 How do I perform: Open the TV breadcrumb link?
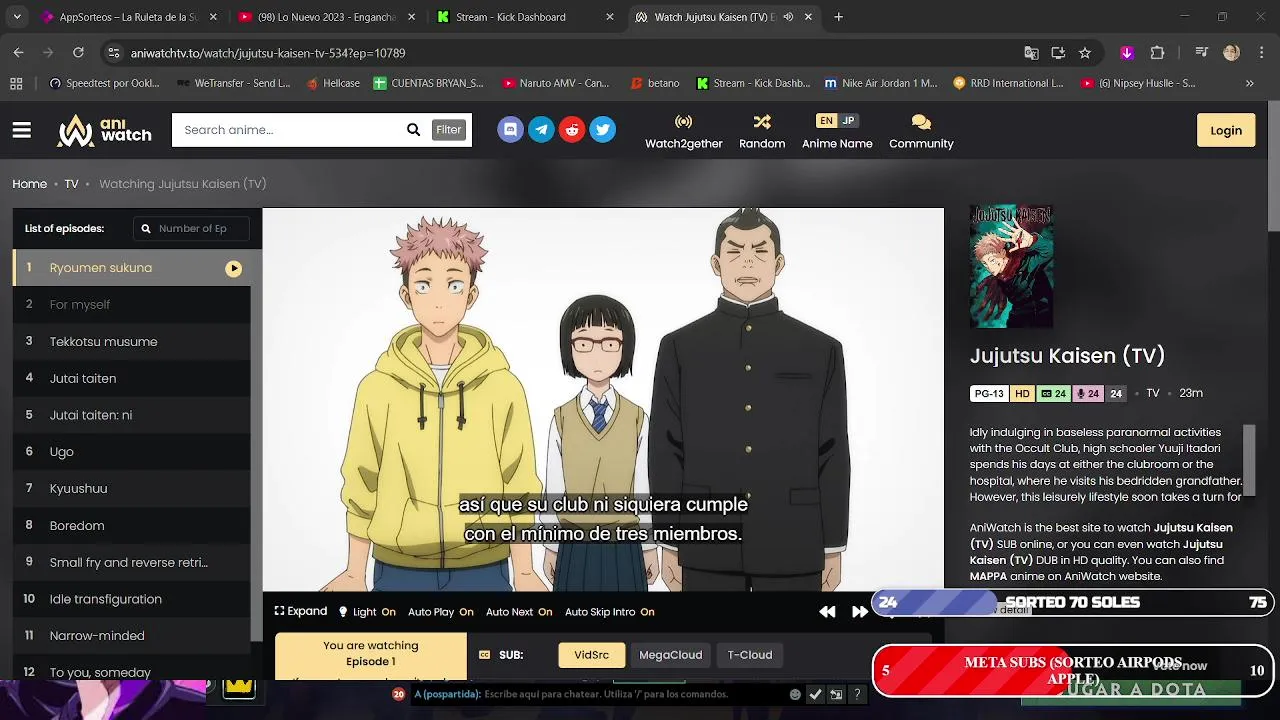click(x=71, y=184)
